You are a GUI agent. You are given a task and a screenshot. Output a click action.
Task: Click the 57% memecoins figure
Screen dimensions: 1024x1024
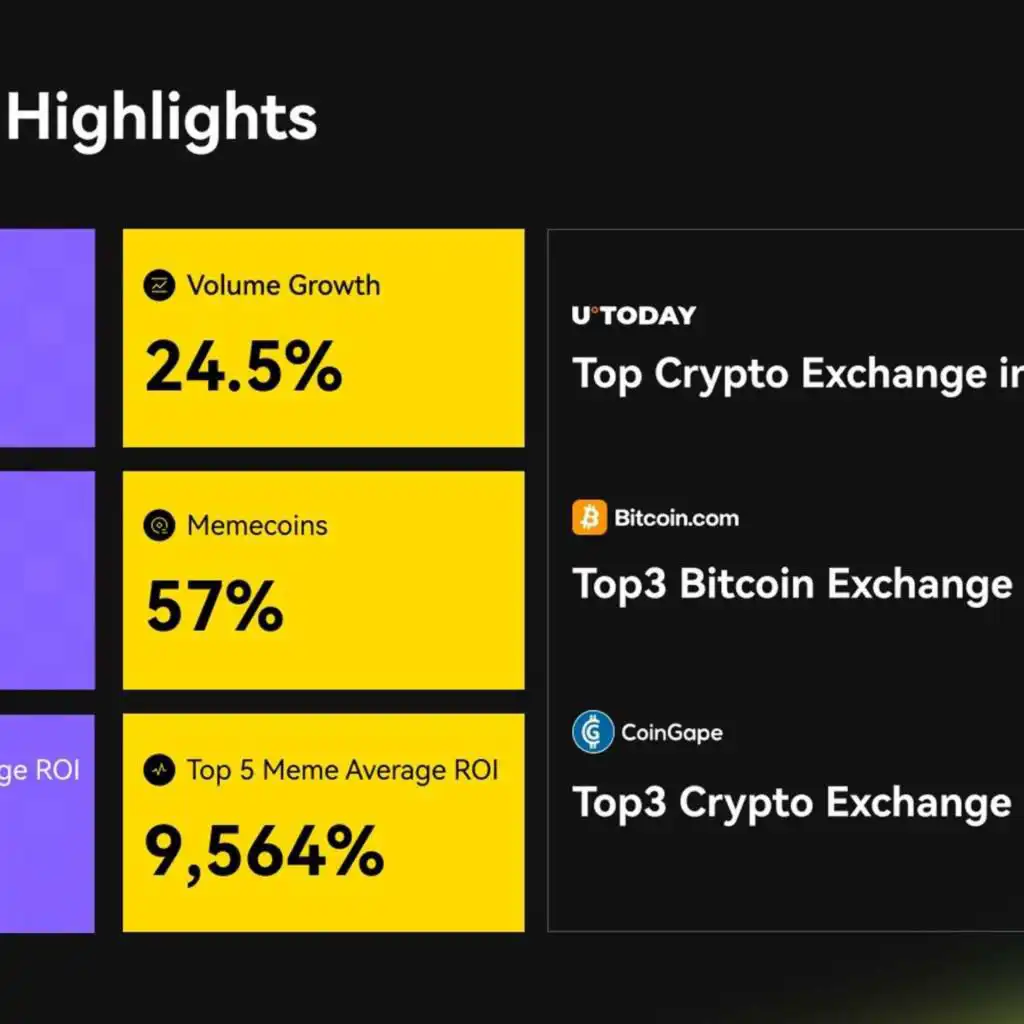215,607
